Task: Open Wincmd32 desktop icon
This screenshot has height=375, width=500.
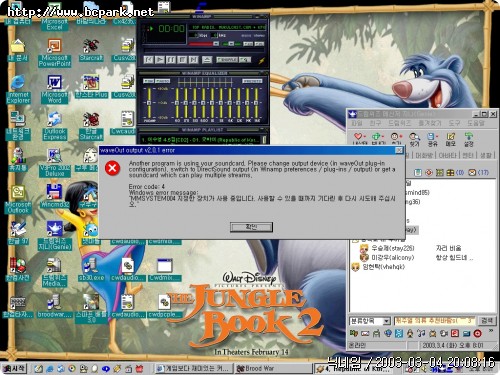Action: (x=54, y=196)
